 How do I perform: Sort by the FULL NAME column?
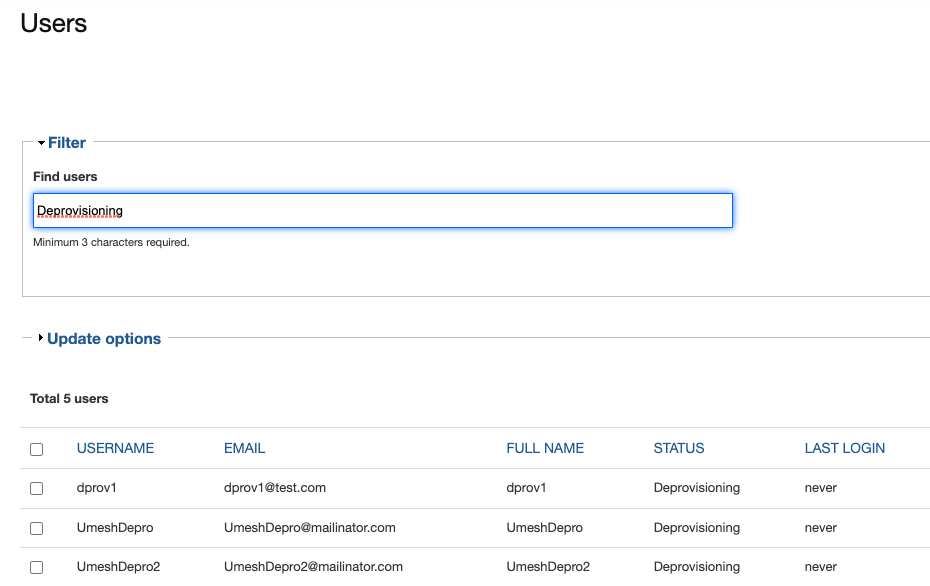coord(544,448)
